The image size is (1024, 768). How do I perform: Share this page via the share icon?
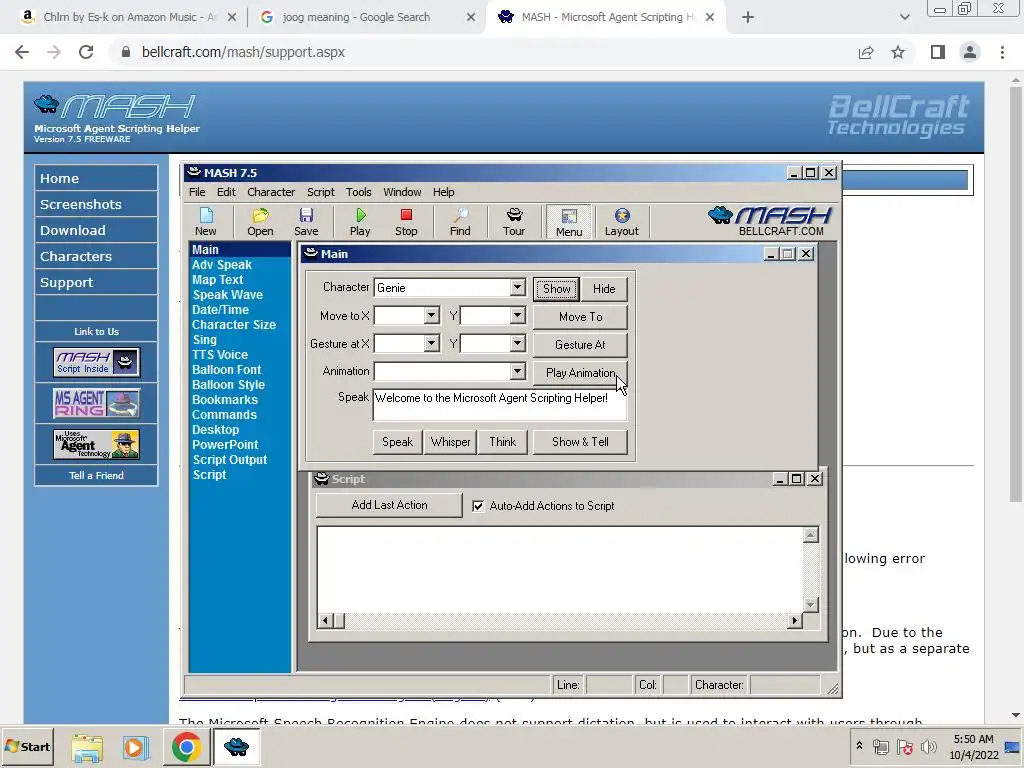point(866,52)
